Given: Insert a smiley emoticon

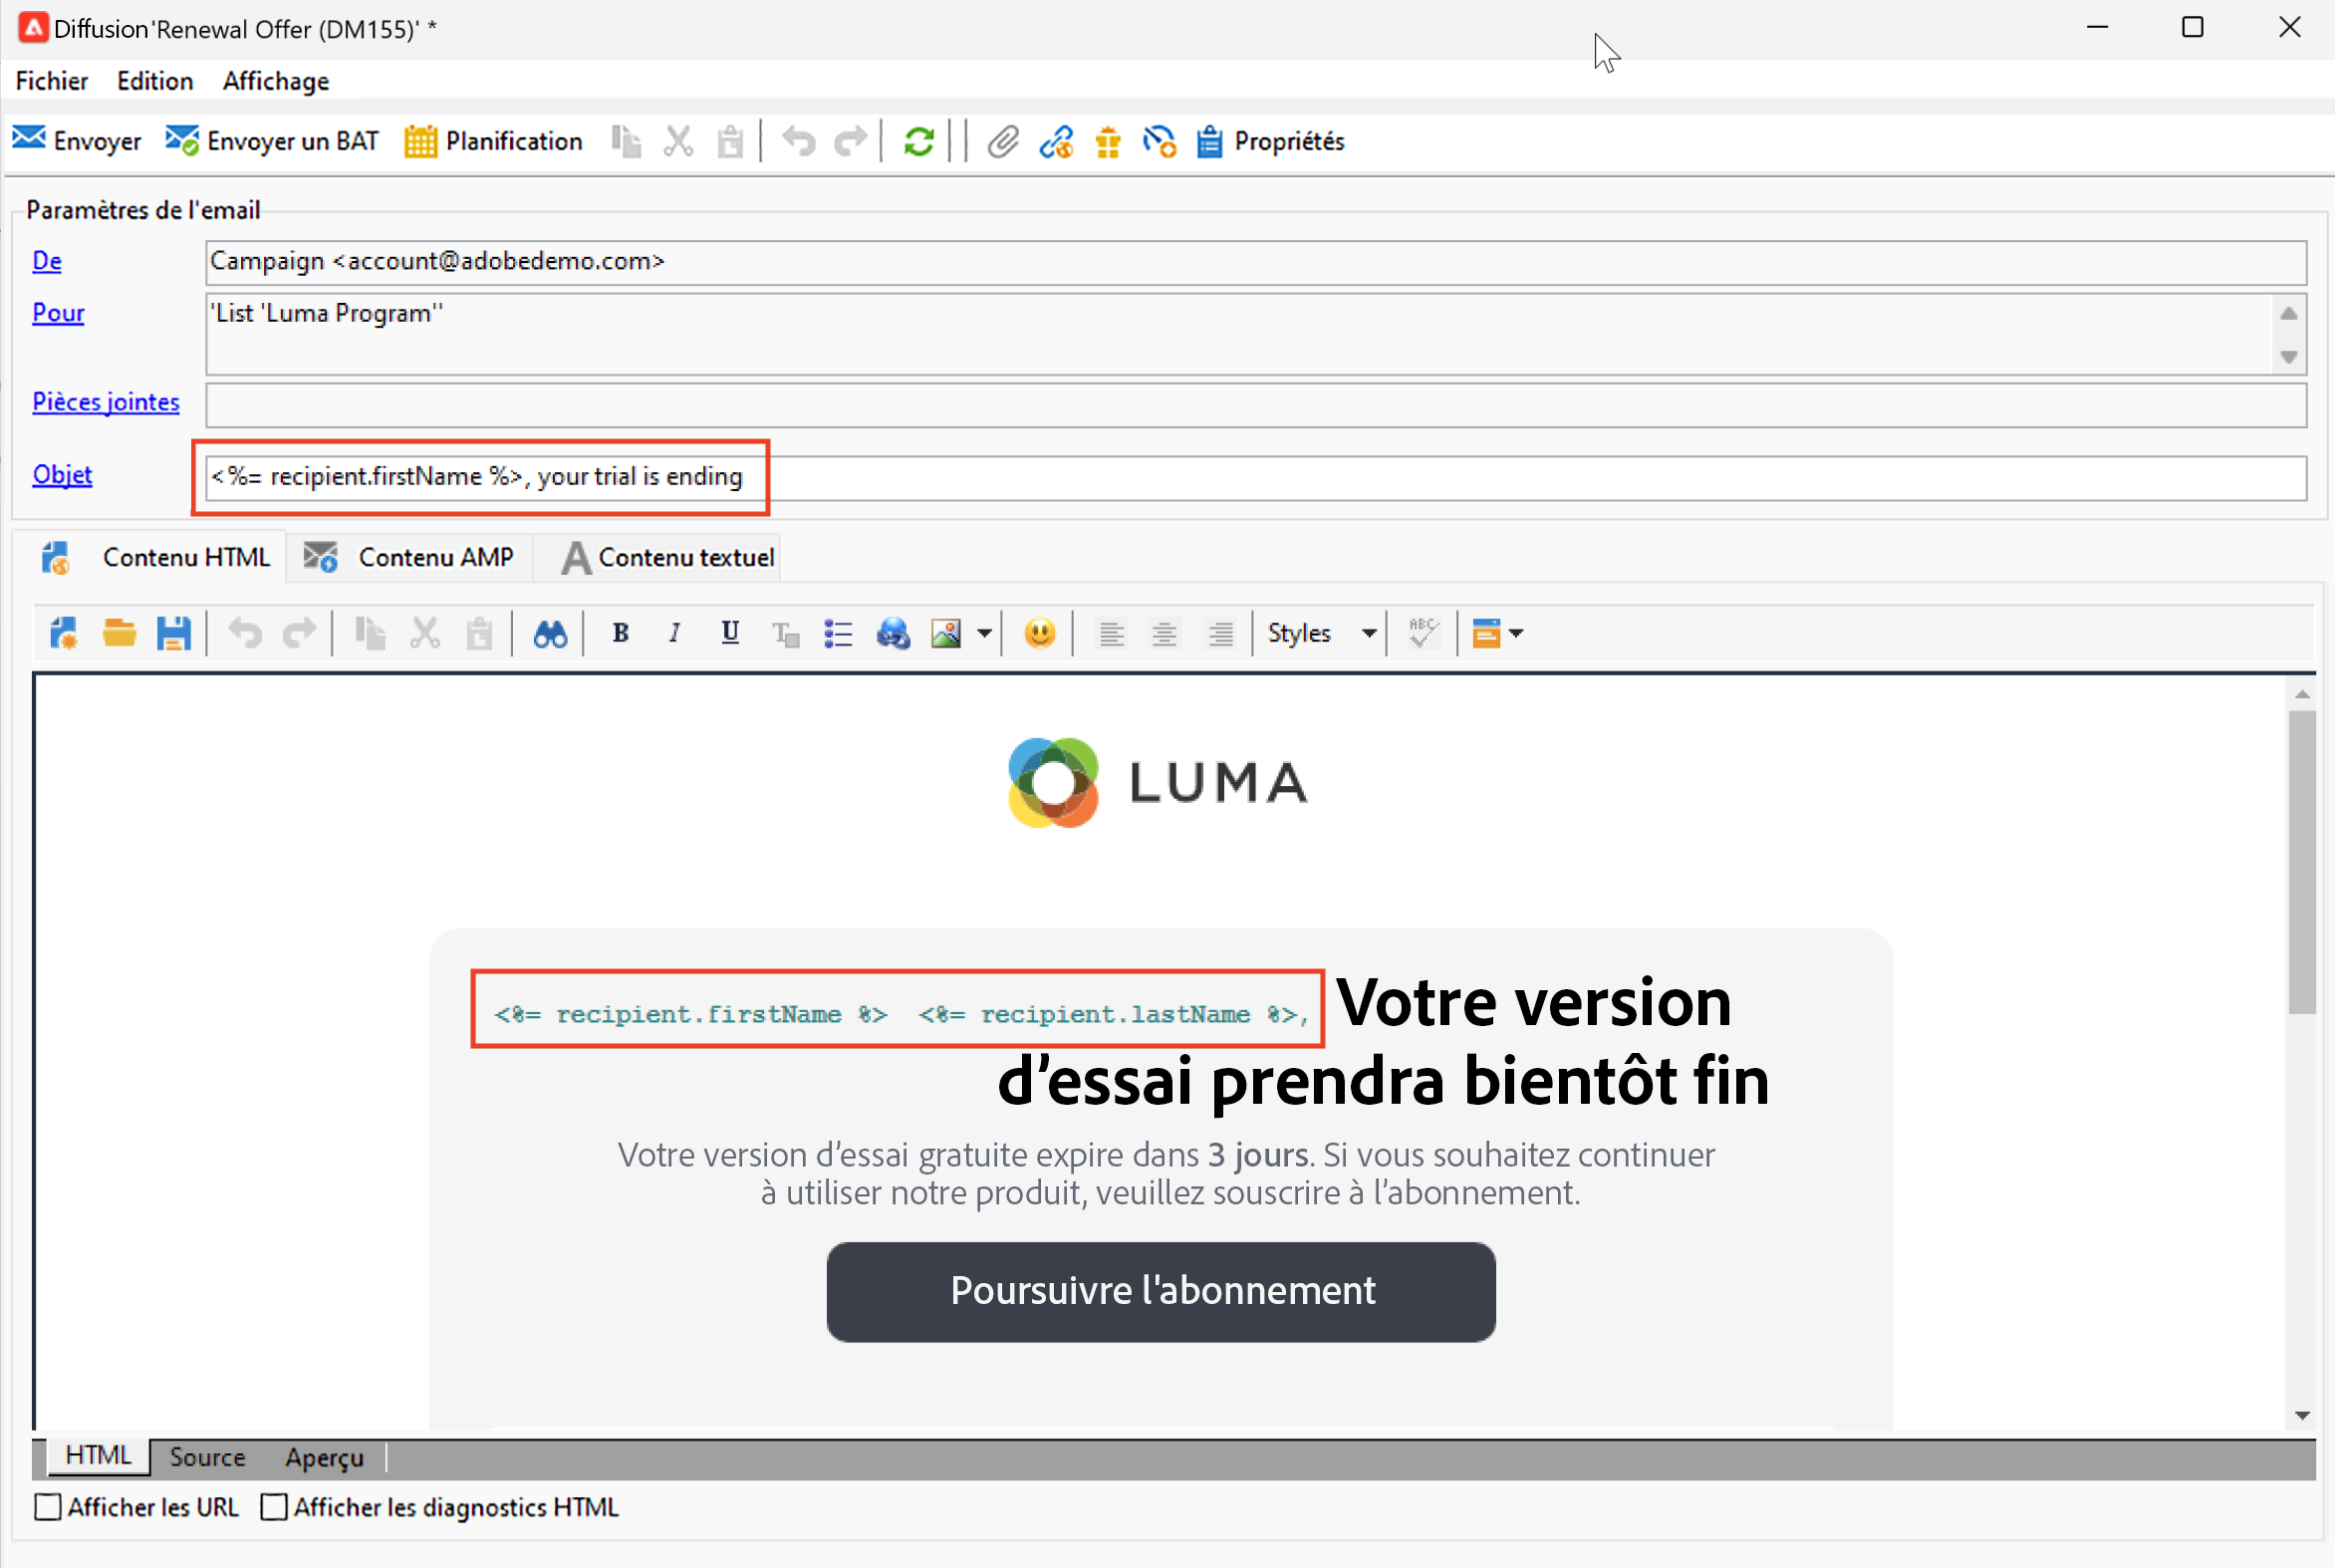Looking at the screenshot, I should point(1040,633).
